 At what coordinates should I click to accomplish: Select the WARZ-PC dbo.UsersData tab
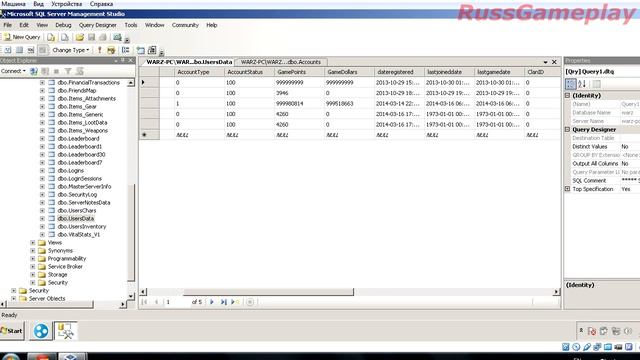[189, 62]
